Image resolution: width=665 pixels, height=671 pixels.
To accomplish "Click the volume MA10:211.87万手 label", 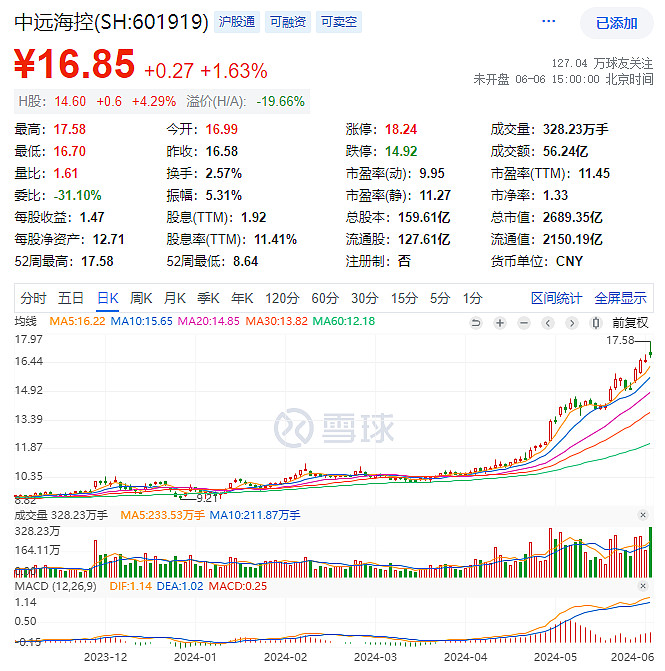I will 255,515.
